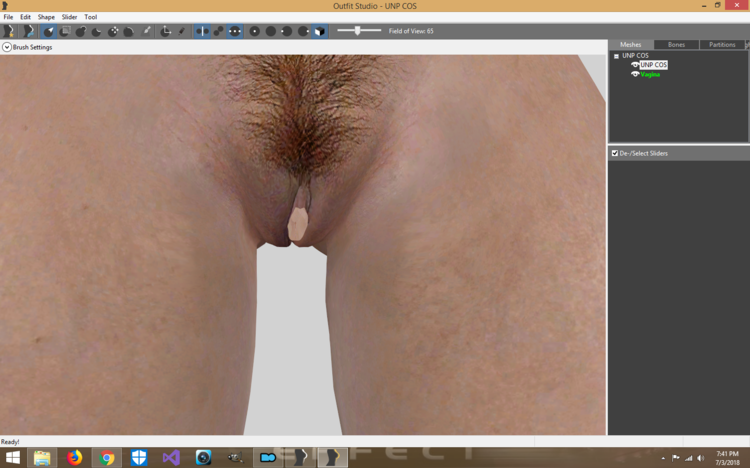
Task: Click the first circle-with-dot view icon
Action: (254, 32)
